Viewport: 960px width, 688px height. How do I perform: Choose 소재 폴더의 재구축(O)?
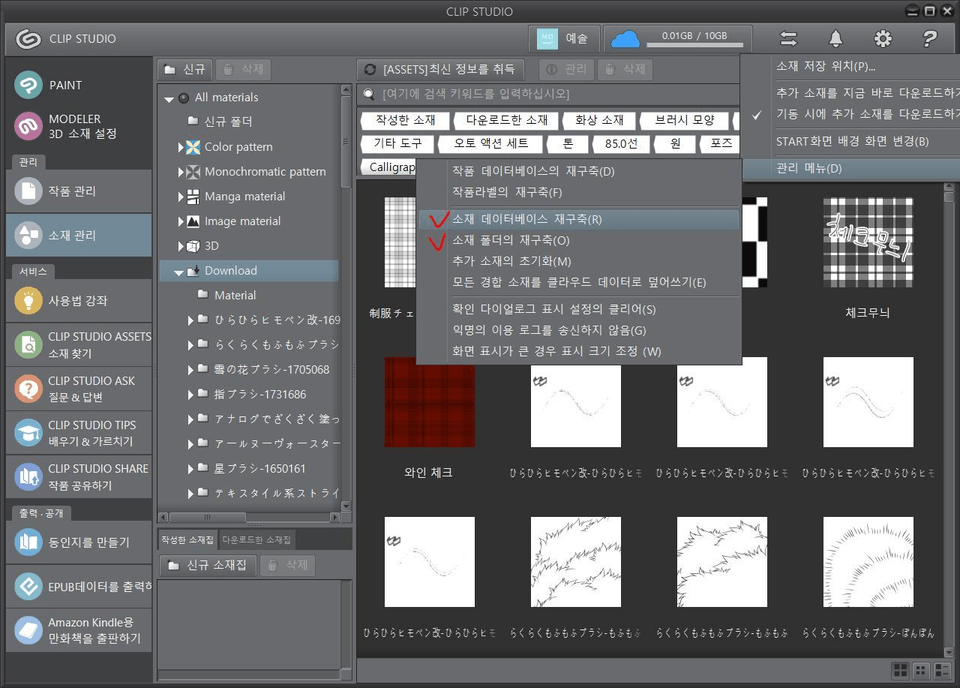click(579, 240)
